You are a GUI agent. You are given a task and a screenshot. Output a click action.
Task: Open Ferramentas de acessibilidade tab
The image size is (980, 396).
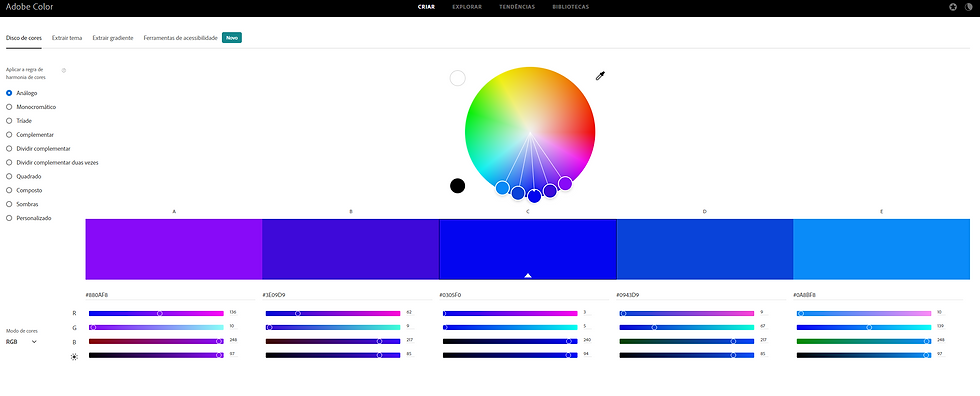pyautogui.click(x=181, y=38)
